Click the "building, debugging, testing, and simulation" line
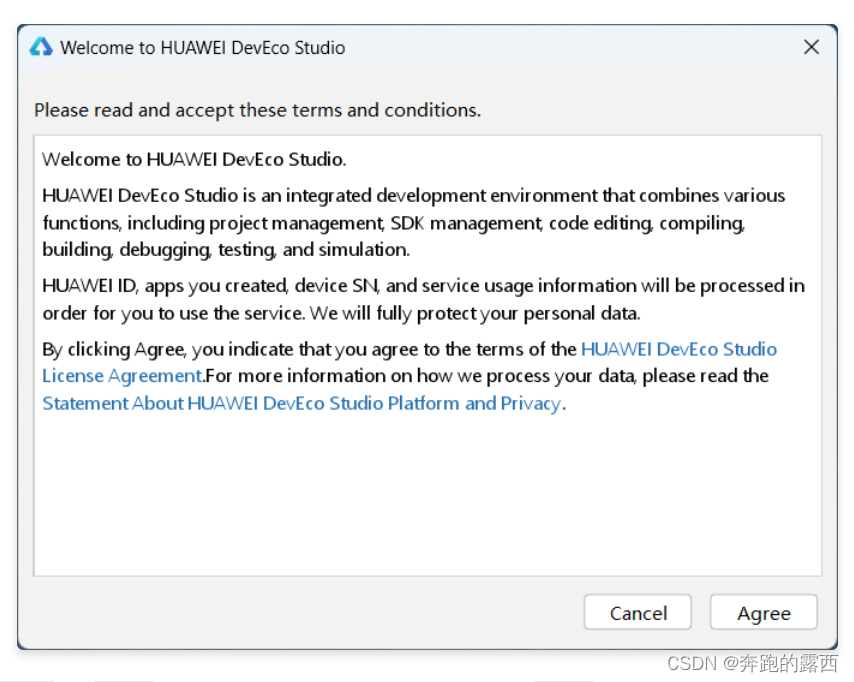Screen dimensions: 854x682 pos(225,250)
